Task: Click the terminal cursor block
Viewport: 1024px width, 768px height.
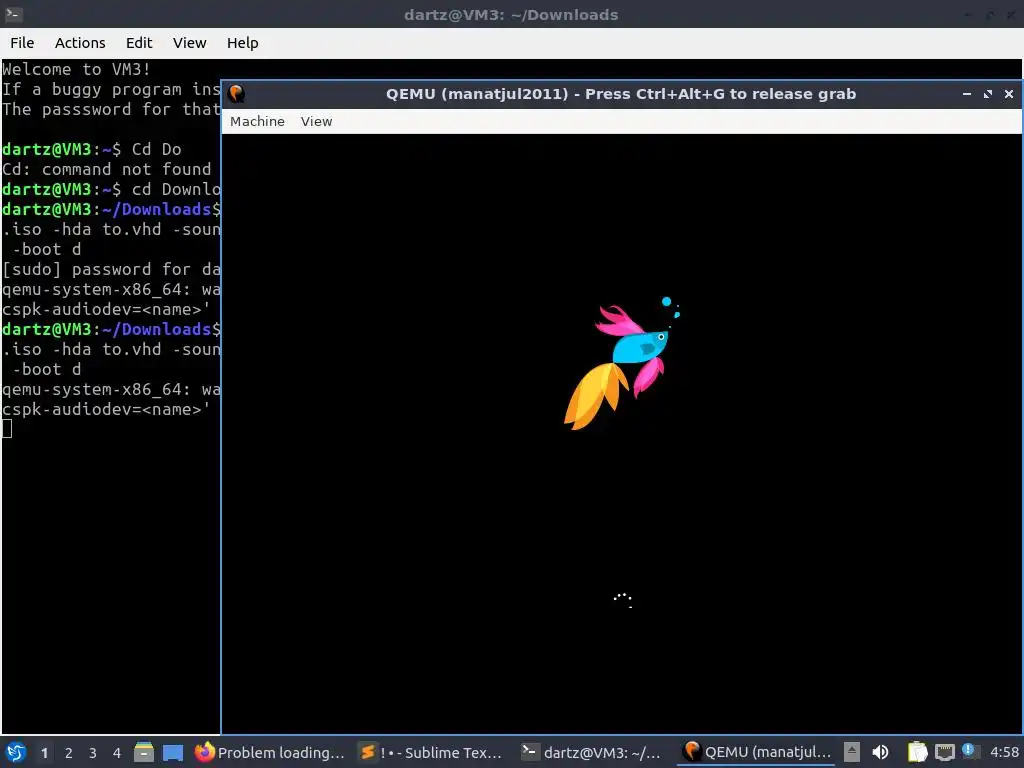Action: pyautogui.click(x=7, y=428)
